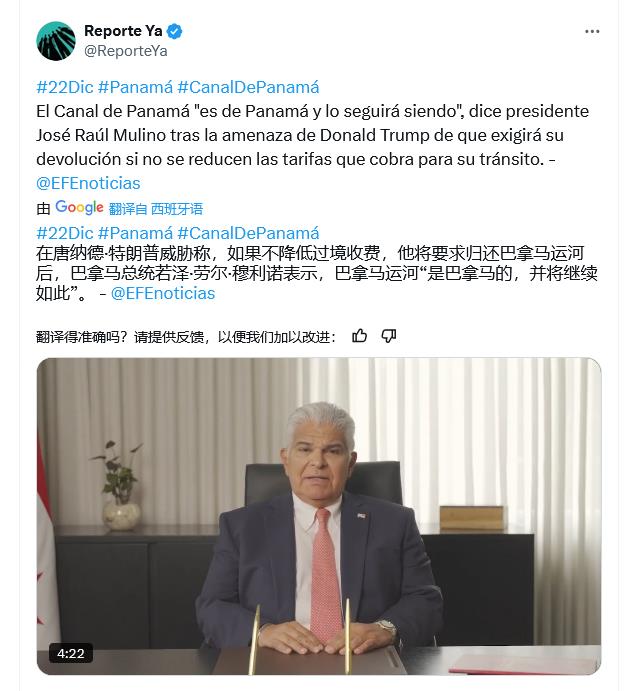Open the three-dot more options menu

click(592, 31)
